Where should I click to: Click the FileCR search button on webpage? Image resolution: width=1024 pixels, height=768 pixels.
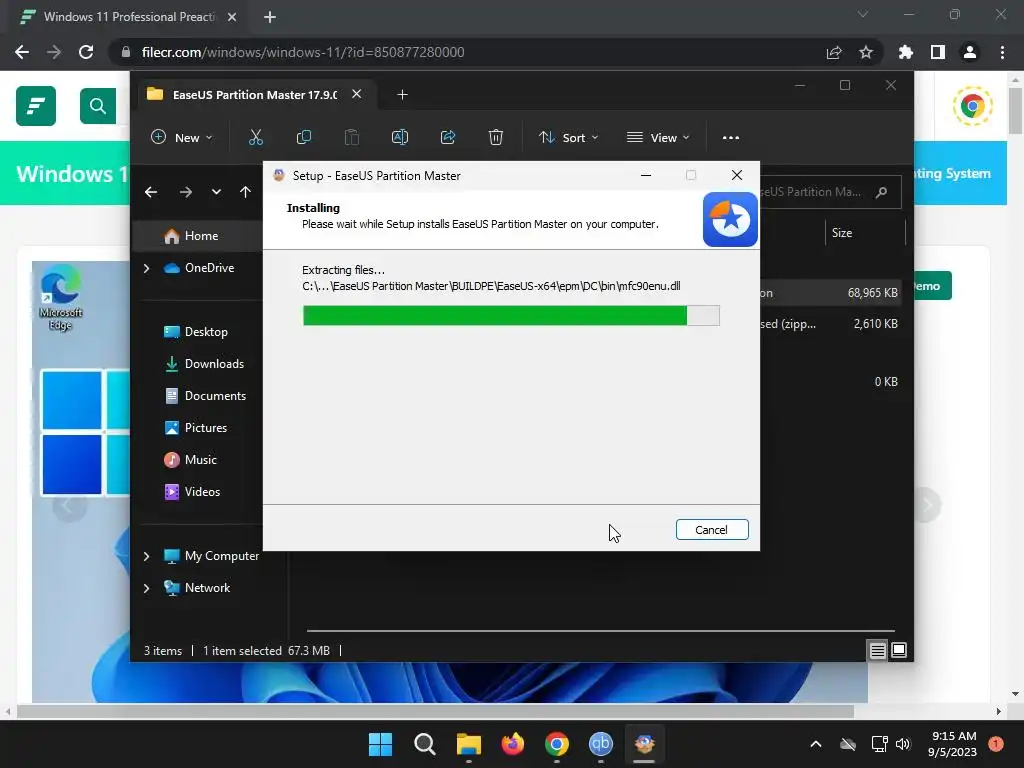click(x=98, y=106)
